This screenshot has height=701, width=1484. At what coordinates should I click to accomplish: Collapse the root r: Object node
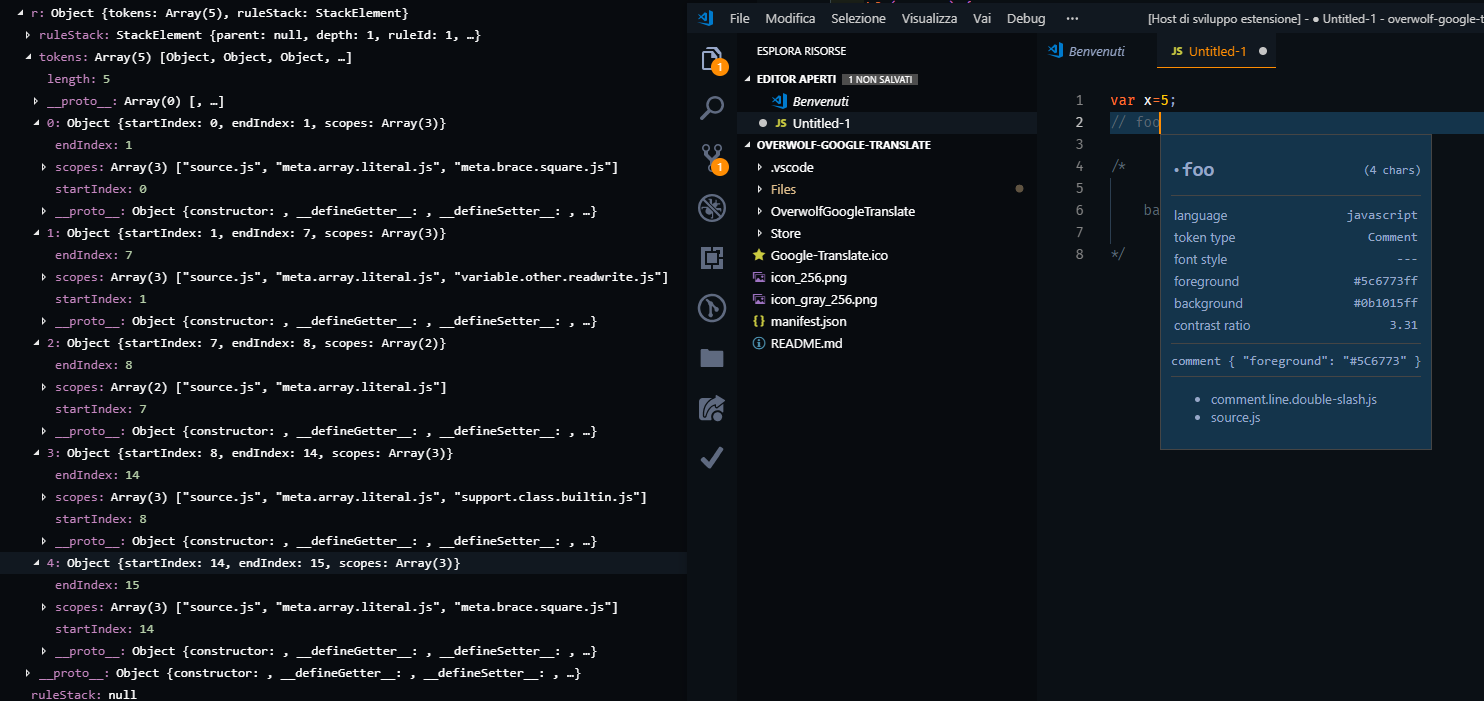(x=20, y=13)
